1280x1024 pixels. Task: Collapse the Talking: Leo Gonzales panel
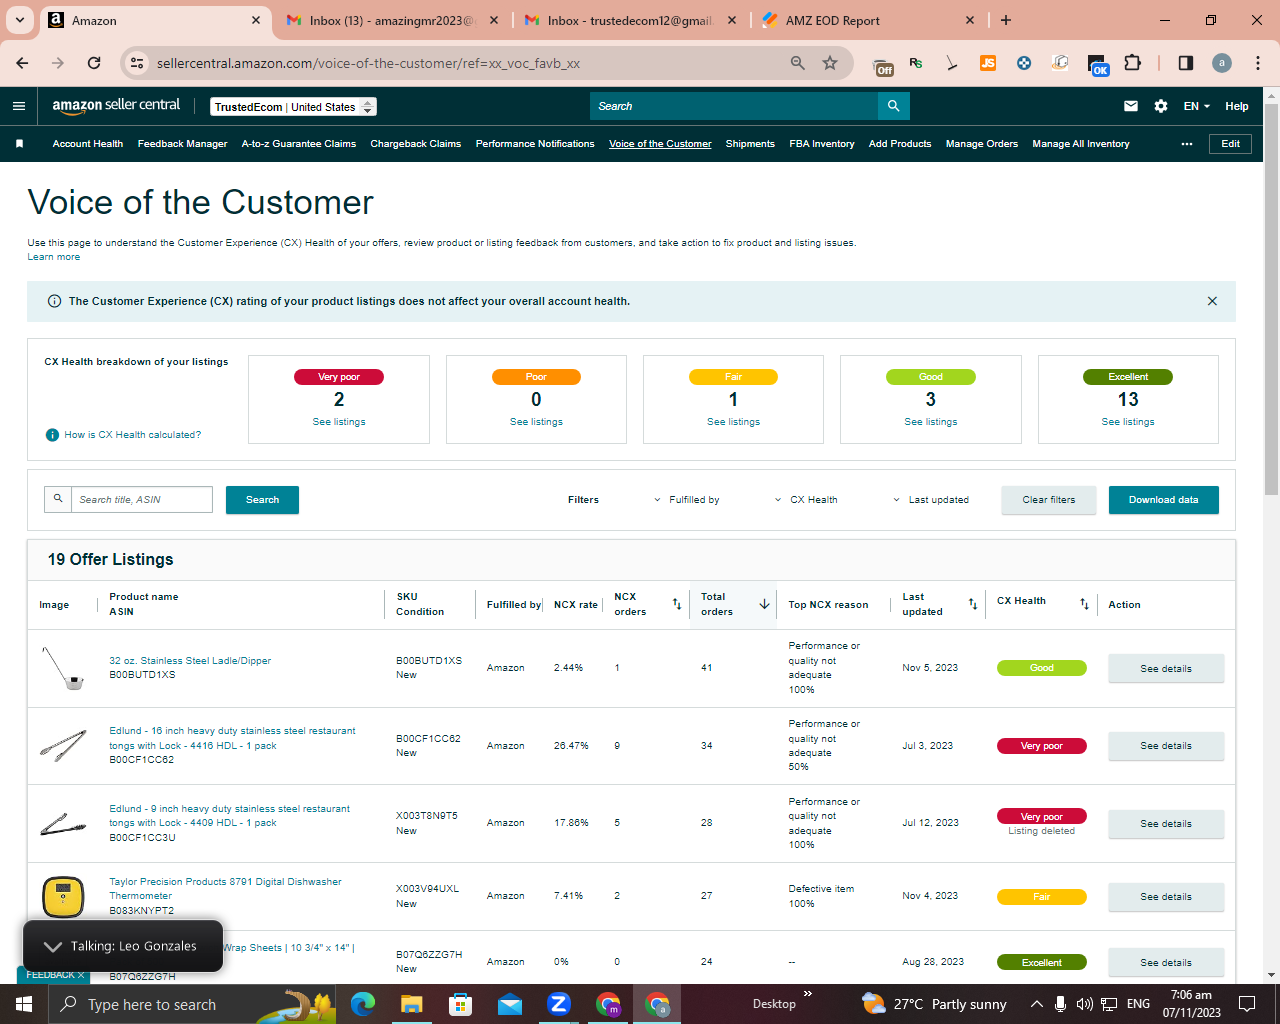tap(53, 946)
